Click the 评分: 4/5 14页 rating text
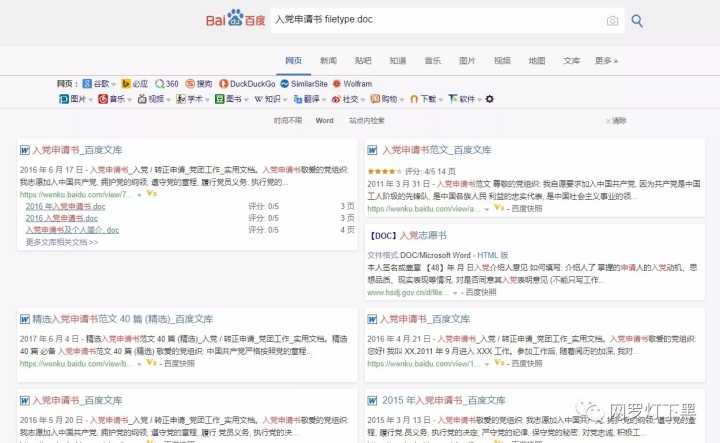 tap(430, 171)
